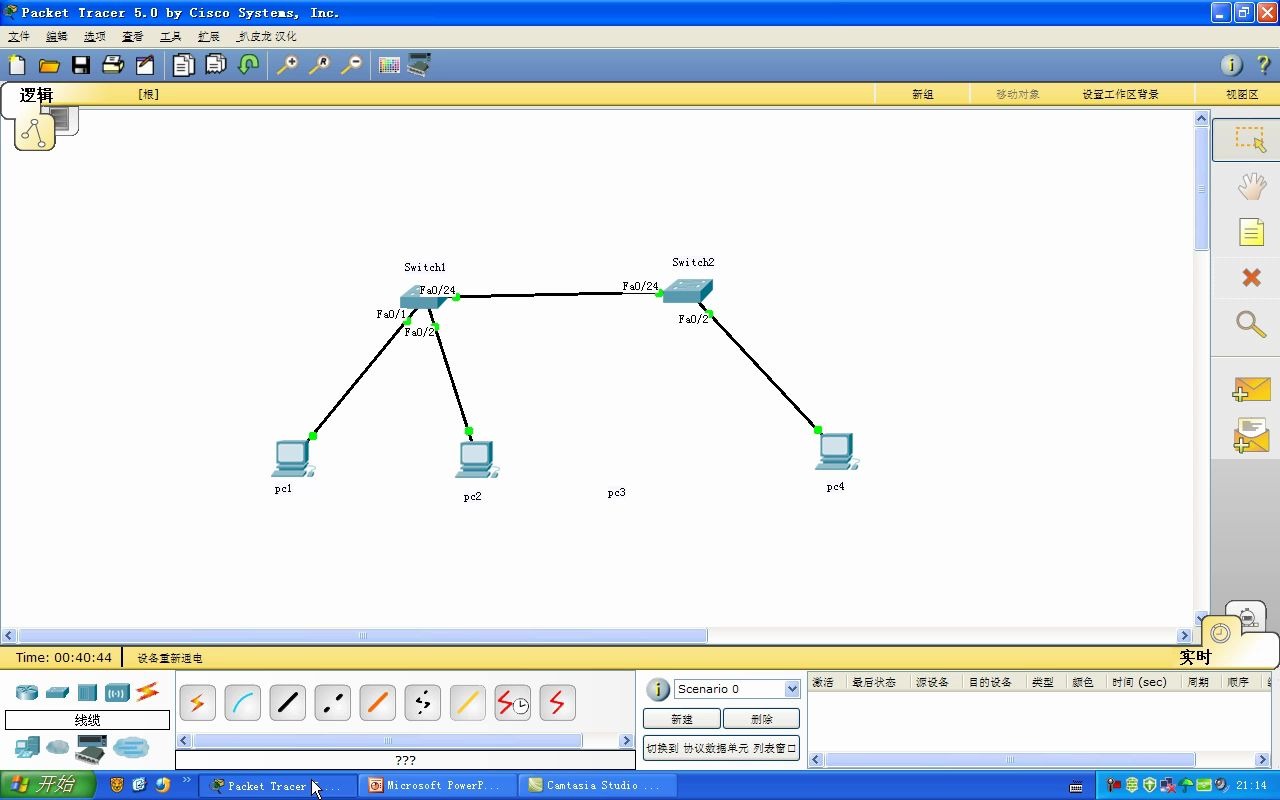Activate the Move Layout hand tool
Viewport: 1280px width, 800px height.
[1251, 186]
